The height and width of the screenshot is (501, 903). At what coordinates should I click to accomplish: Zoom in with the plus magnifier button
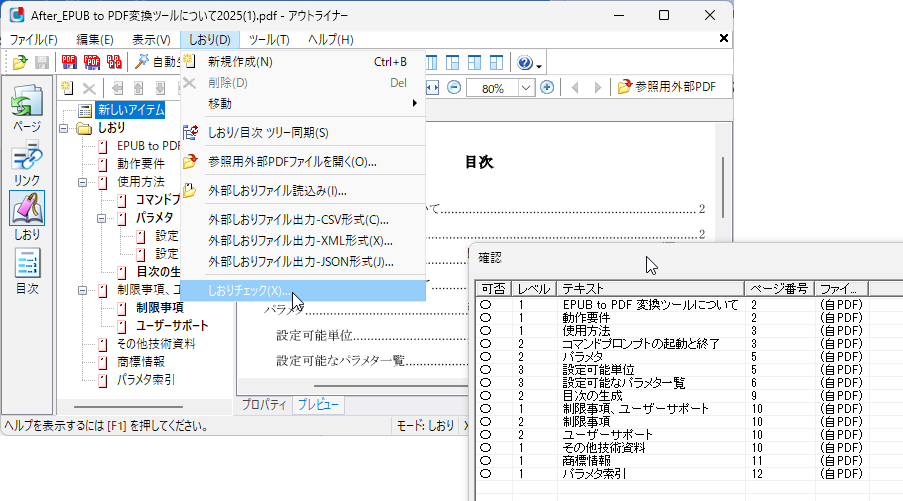pos(547,88)
